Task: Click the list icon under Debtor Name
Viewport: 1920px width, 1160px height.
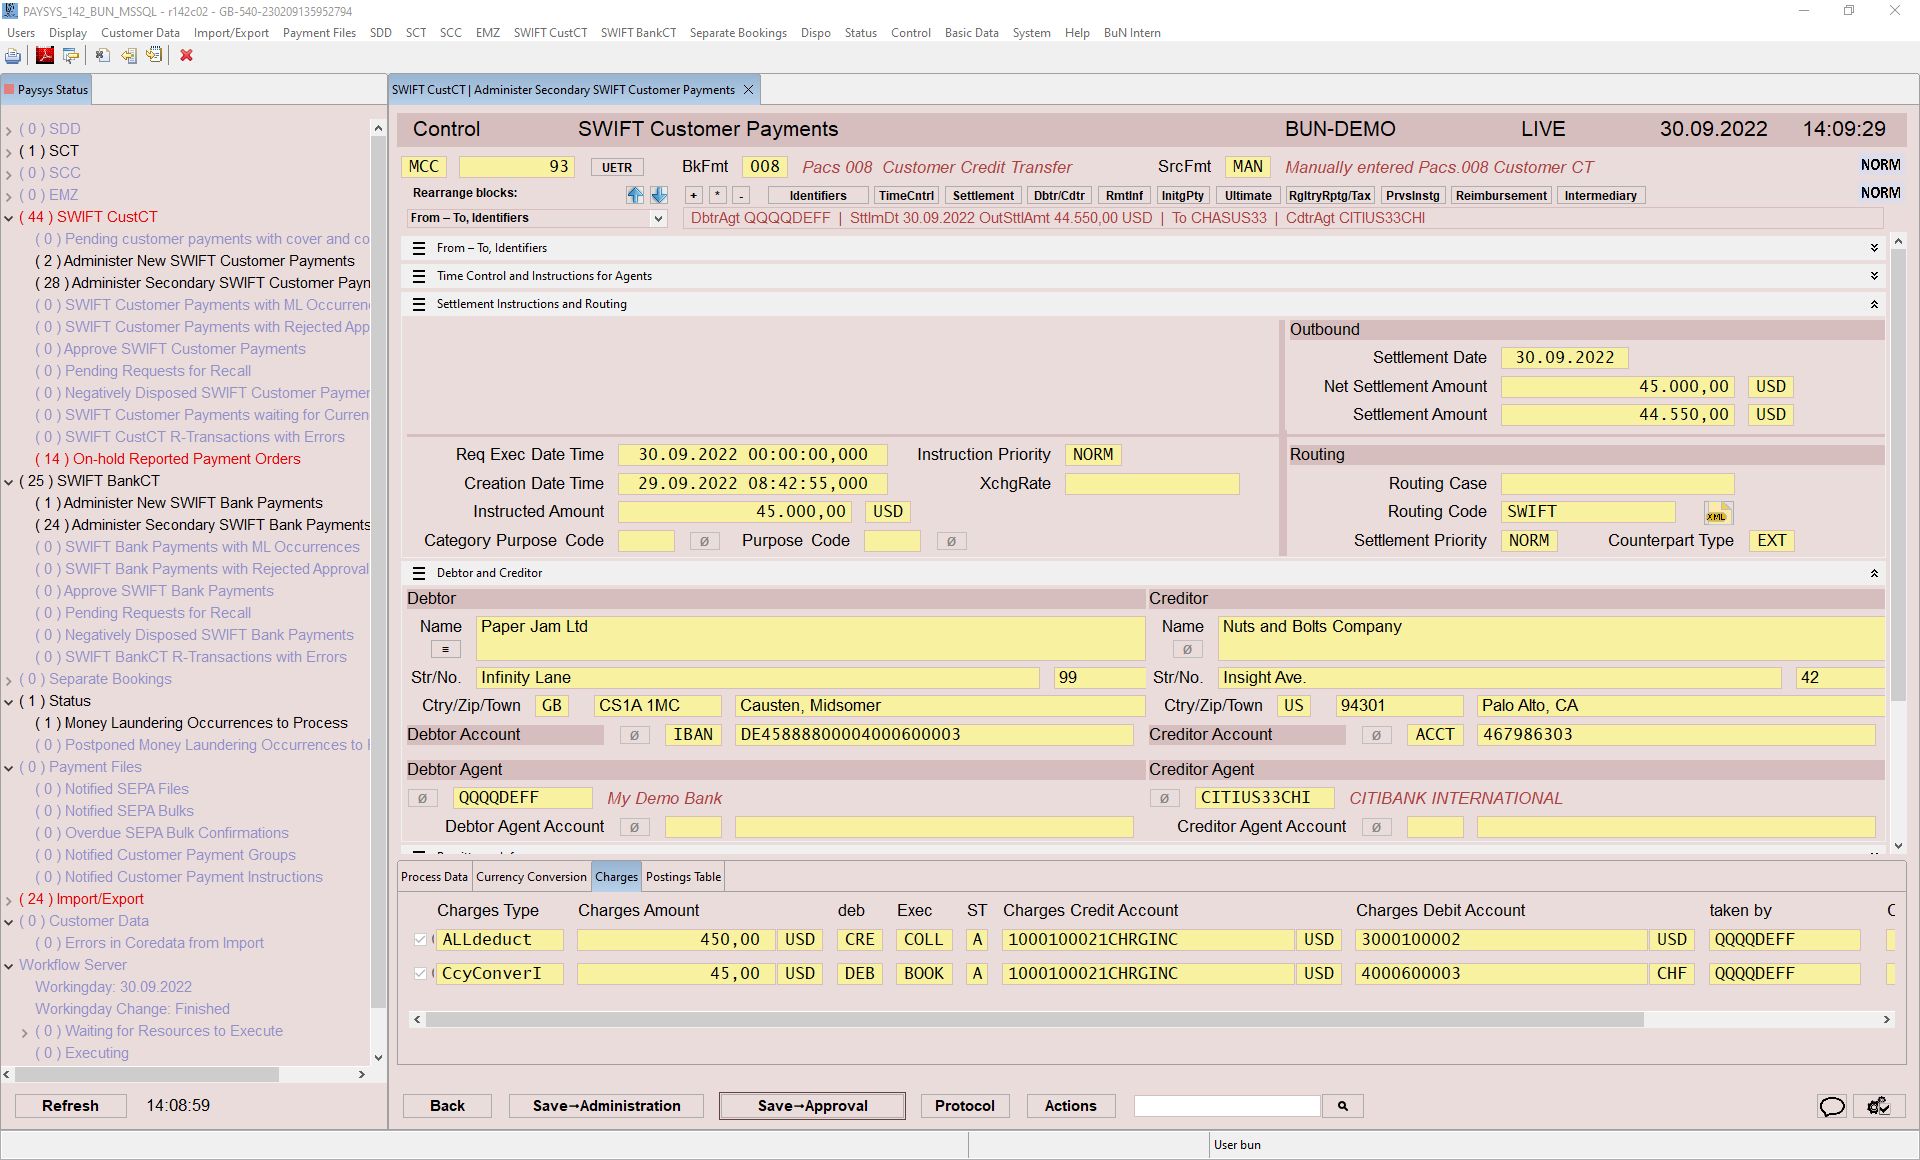Action: [445, 650]
